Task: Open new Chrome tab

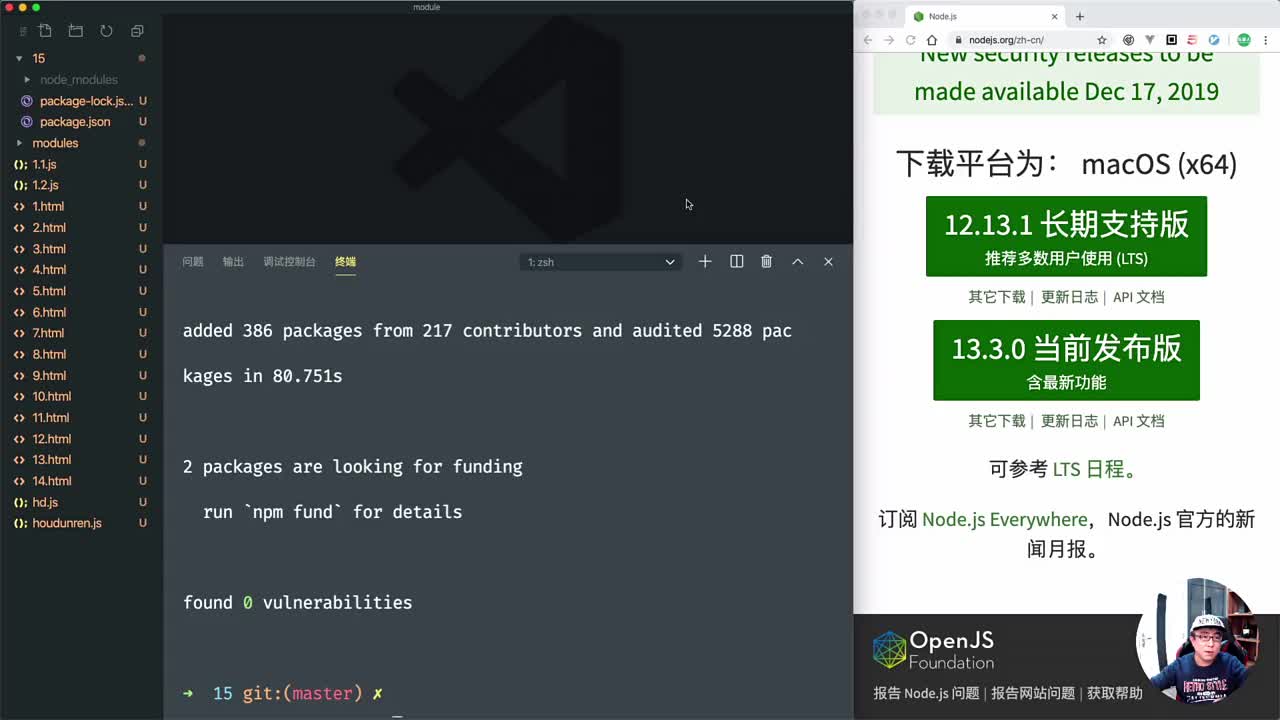Action: [1080, 16]
